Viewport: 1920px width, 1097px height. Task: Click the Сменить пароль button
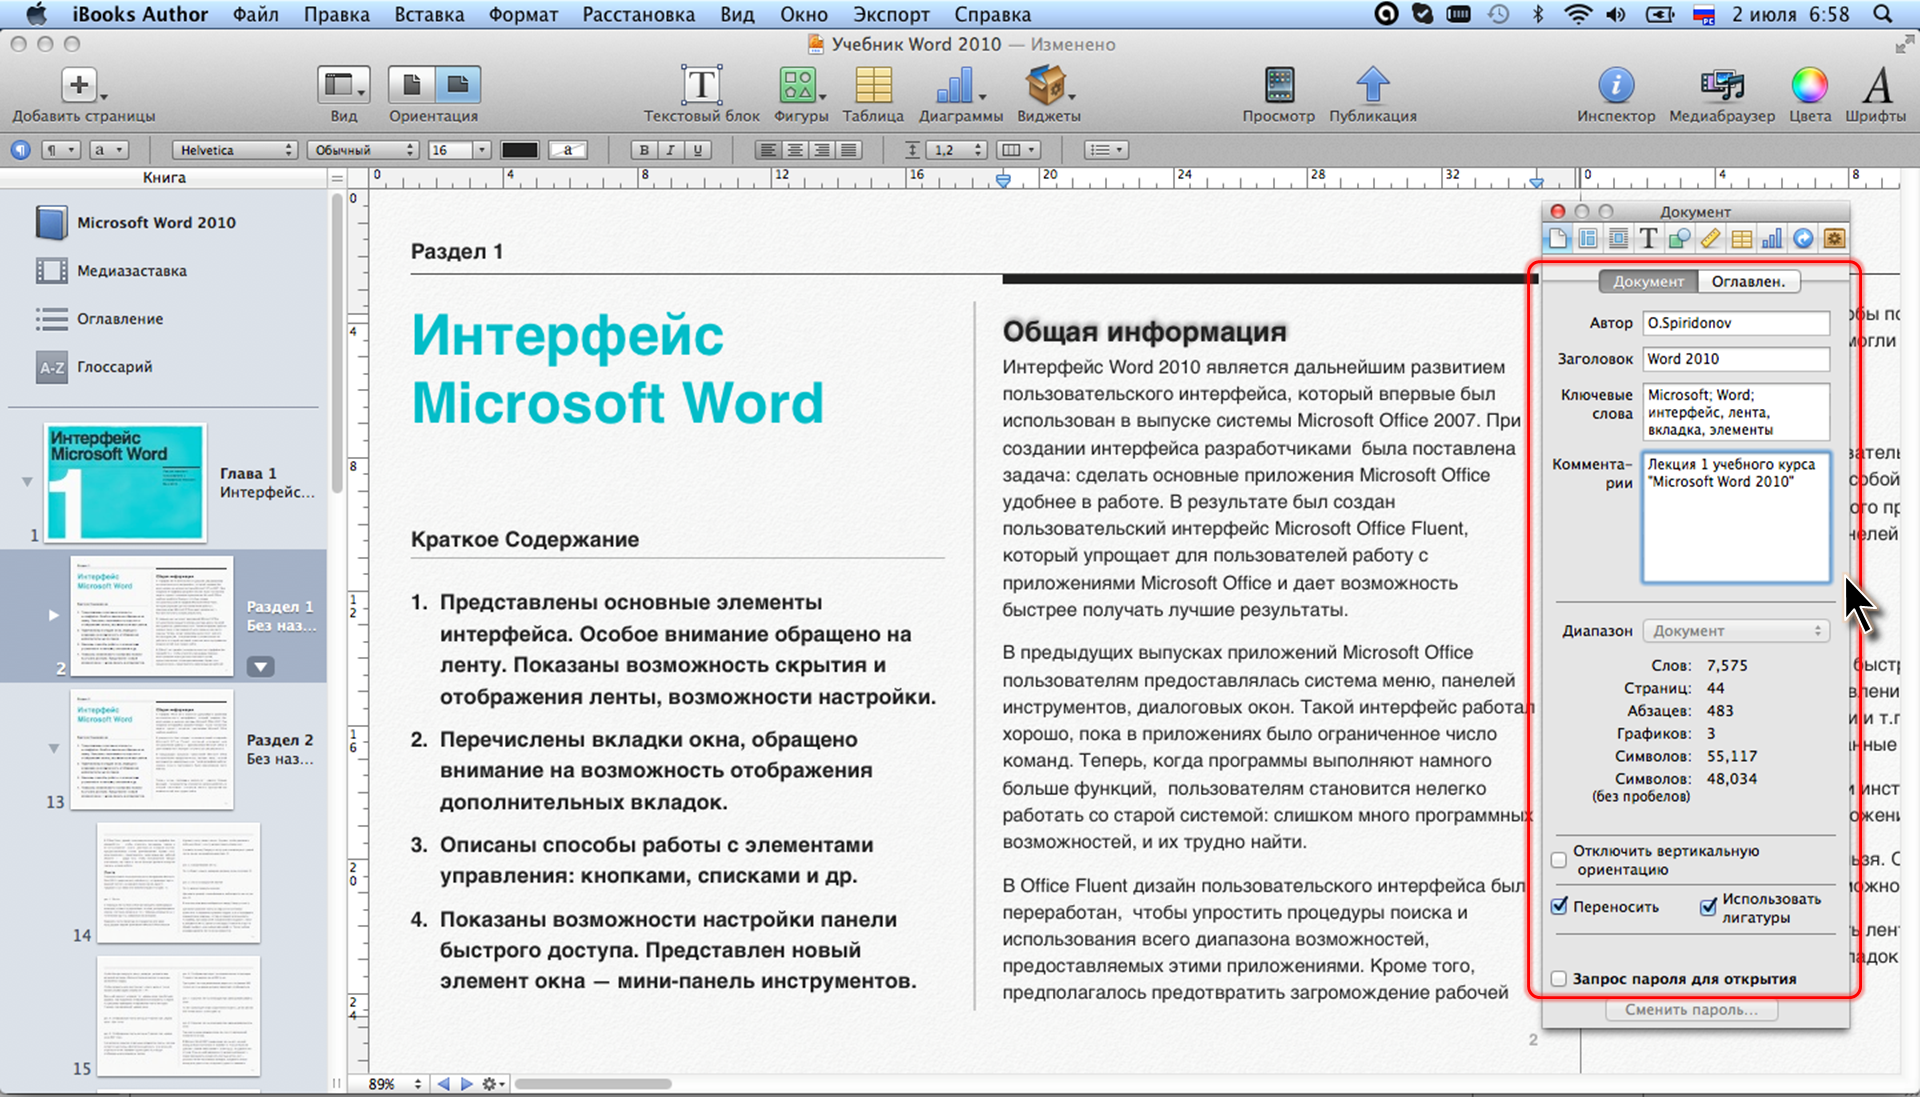[1691, 1010]
